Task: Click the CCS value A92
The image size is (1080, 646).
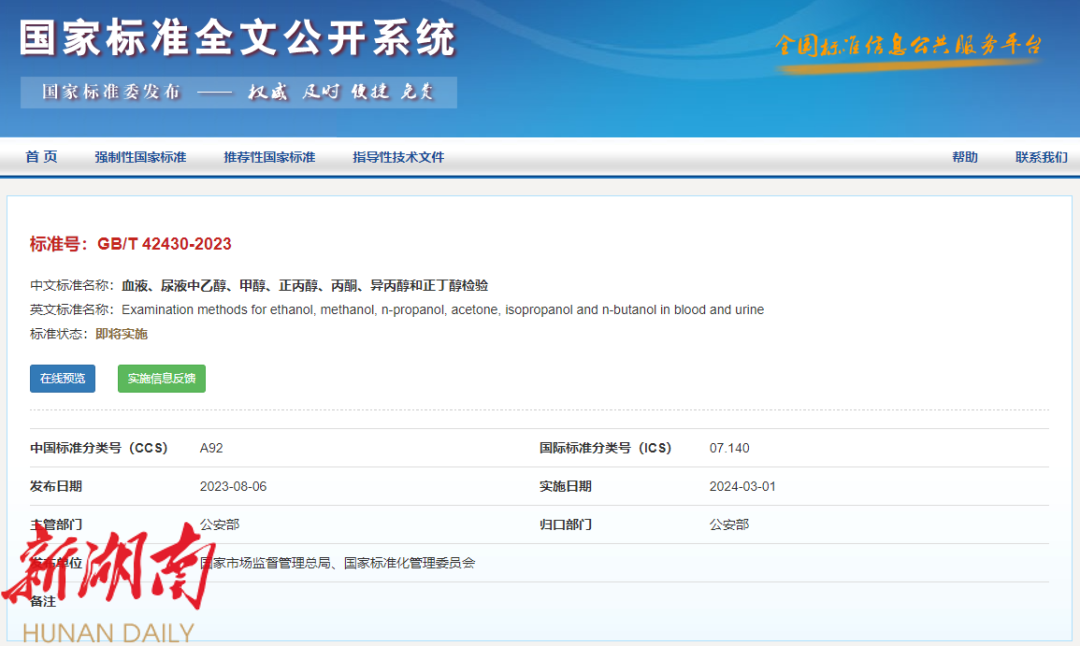Action: pos(211,448)
